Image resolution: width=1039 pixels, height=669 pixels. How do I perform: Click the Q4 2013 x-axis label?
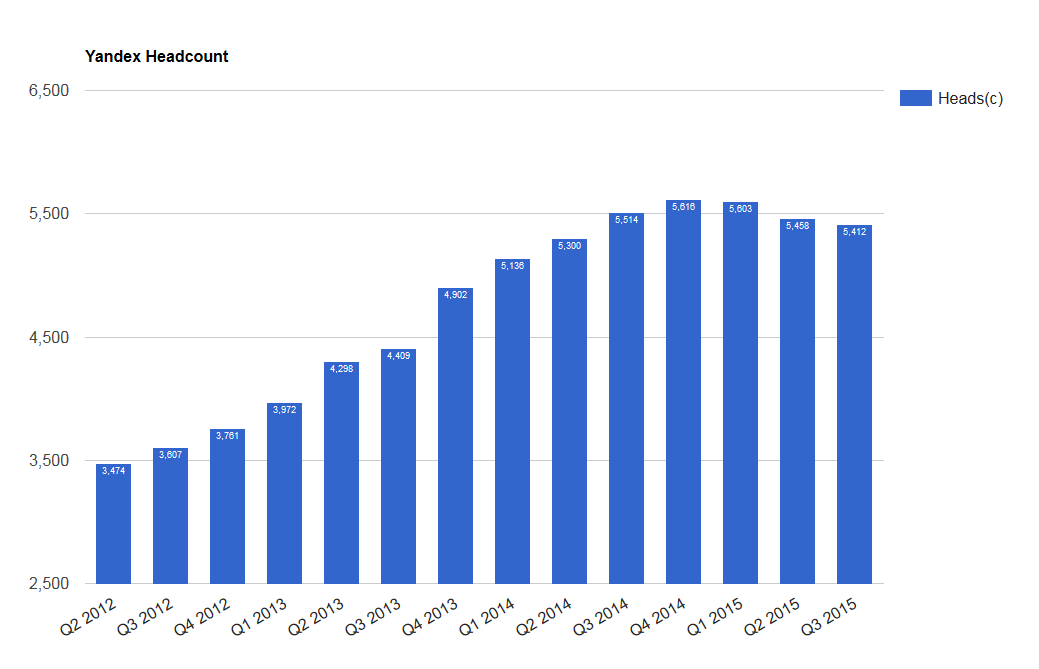coord(430,617)
